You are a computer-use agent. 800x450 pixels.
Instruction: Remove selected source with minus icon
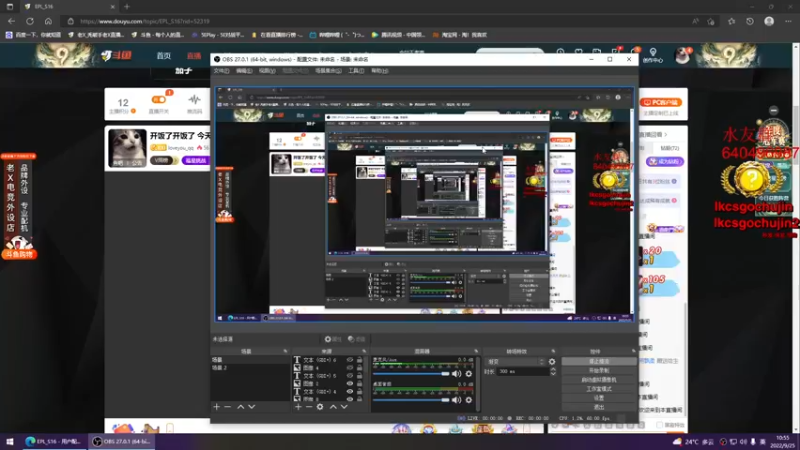coord(309,407)
